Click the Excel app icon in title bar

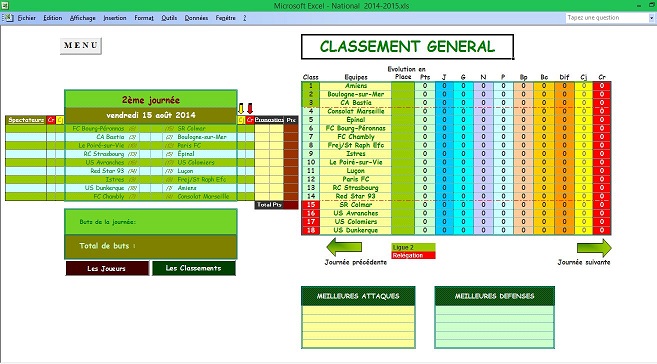[4, 5]
